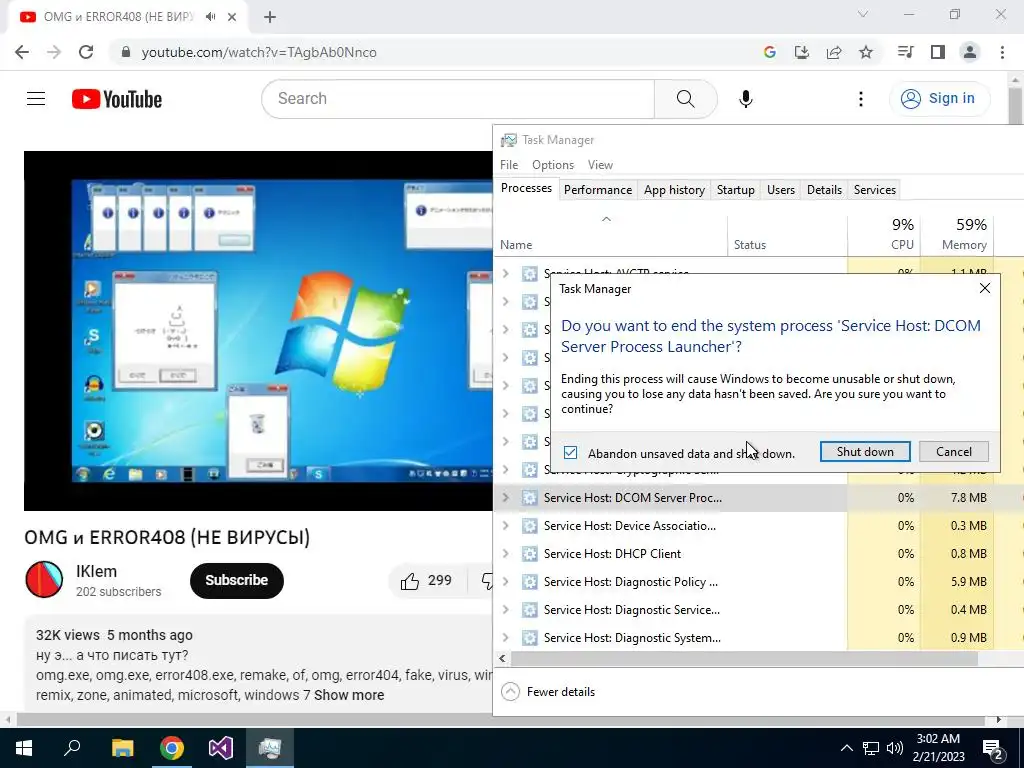The image size is (1024, 768).
Task: Expand Service Host: Diagnostic System row
Action: (505, 638)
